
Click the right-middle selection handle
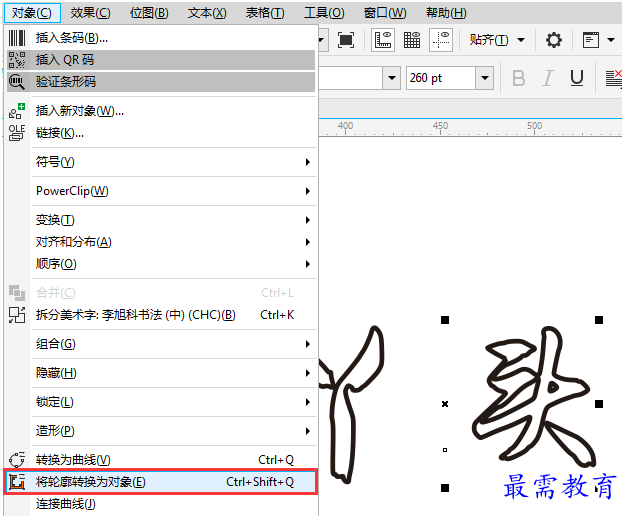(599, 404)
